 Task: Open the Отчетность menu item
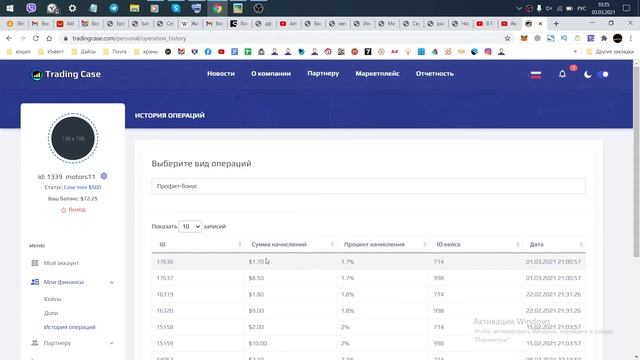click(x=435, y=73)
